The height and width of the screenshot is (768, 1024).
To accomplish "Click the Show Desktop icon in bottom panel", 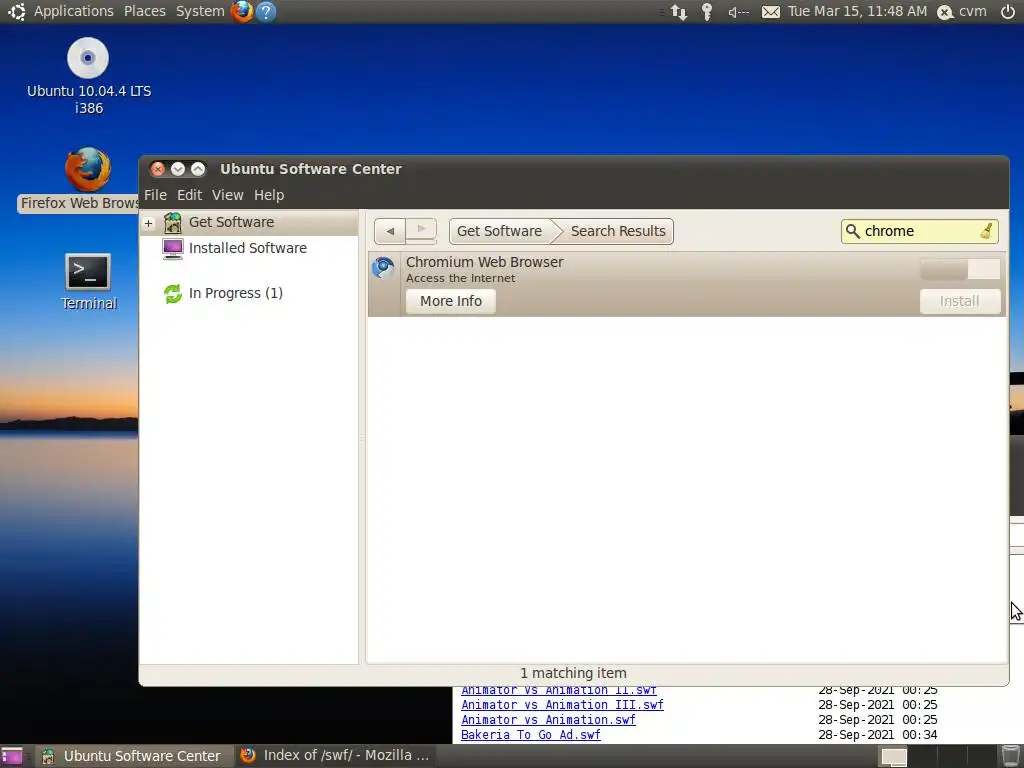I will coord(12,756).
